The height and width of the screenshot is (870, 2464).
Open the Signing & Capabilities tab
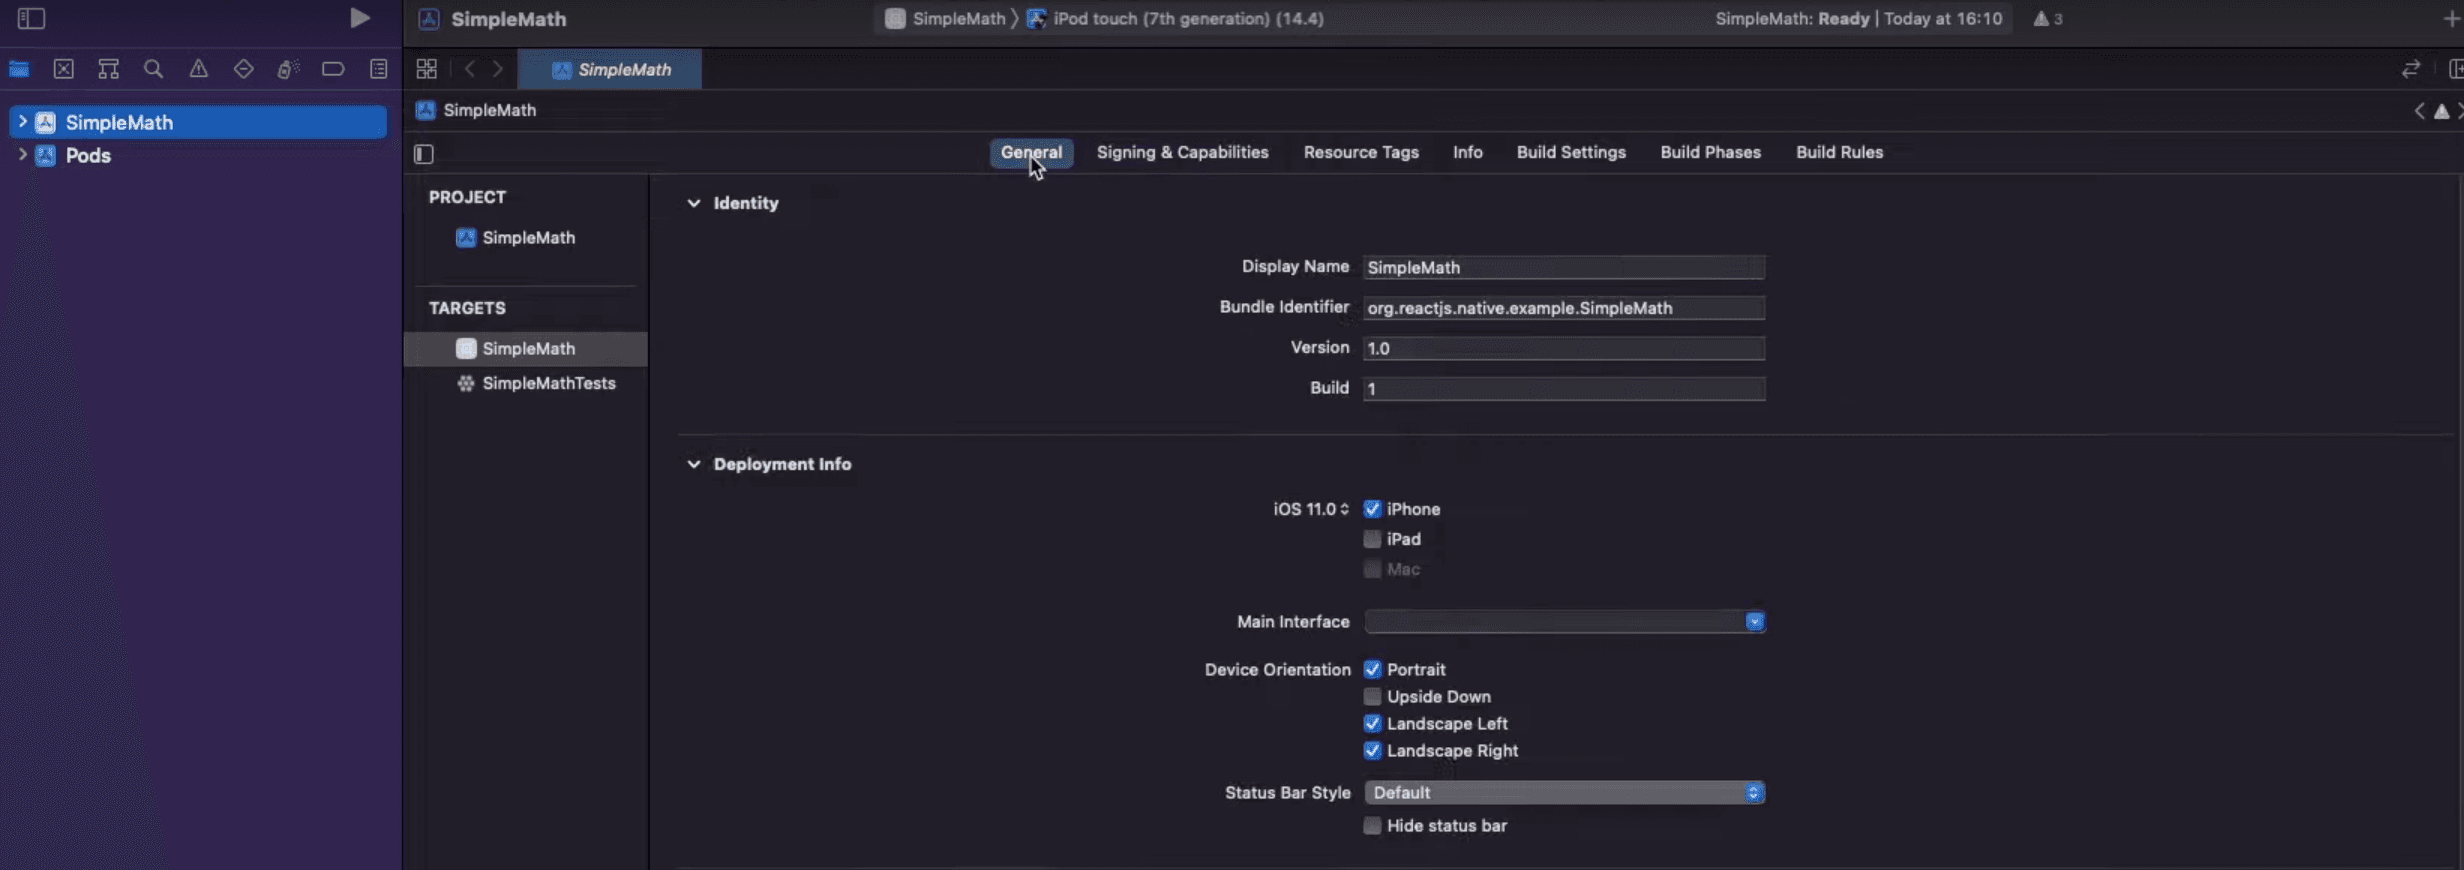click(1182, 152)
